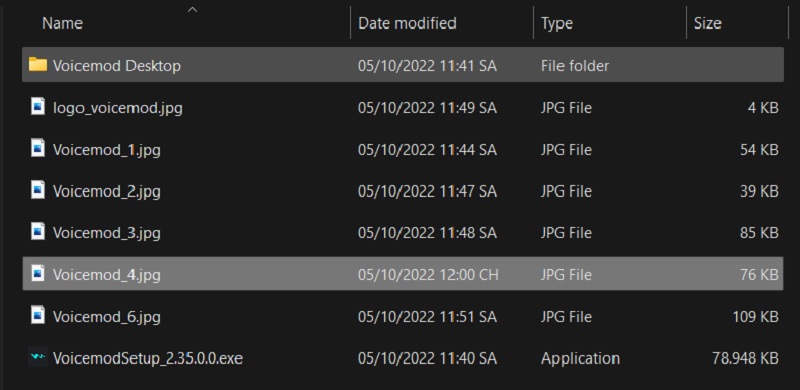Viewport: 800px width, 390px height.
Task: Select the Voicemod Desktop folder name
Action: pyautogui.click(x=117, y=66)
